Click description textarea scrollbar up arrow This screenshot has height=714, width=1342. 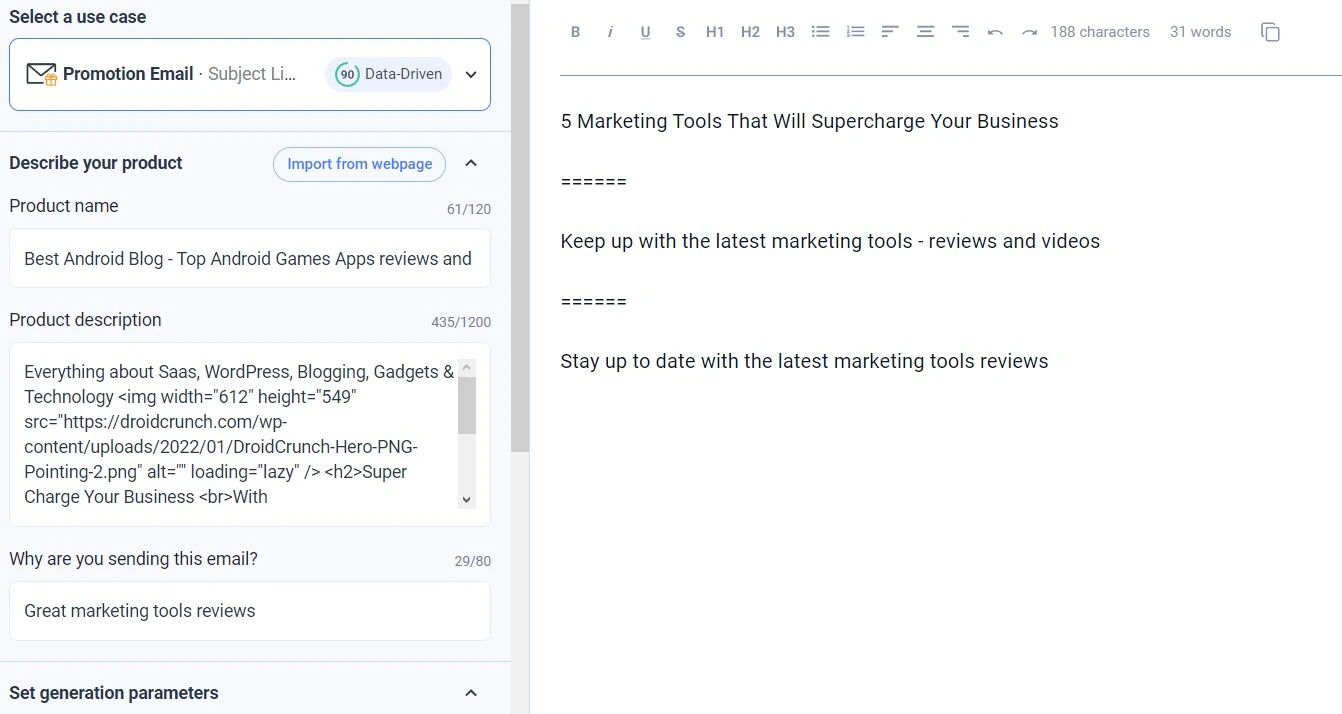(467, 368)
